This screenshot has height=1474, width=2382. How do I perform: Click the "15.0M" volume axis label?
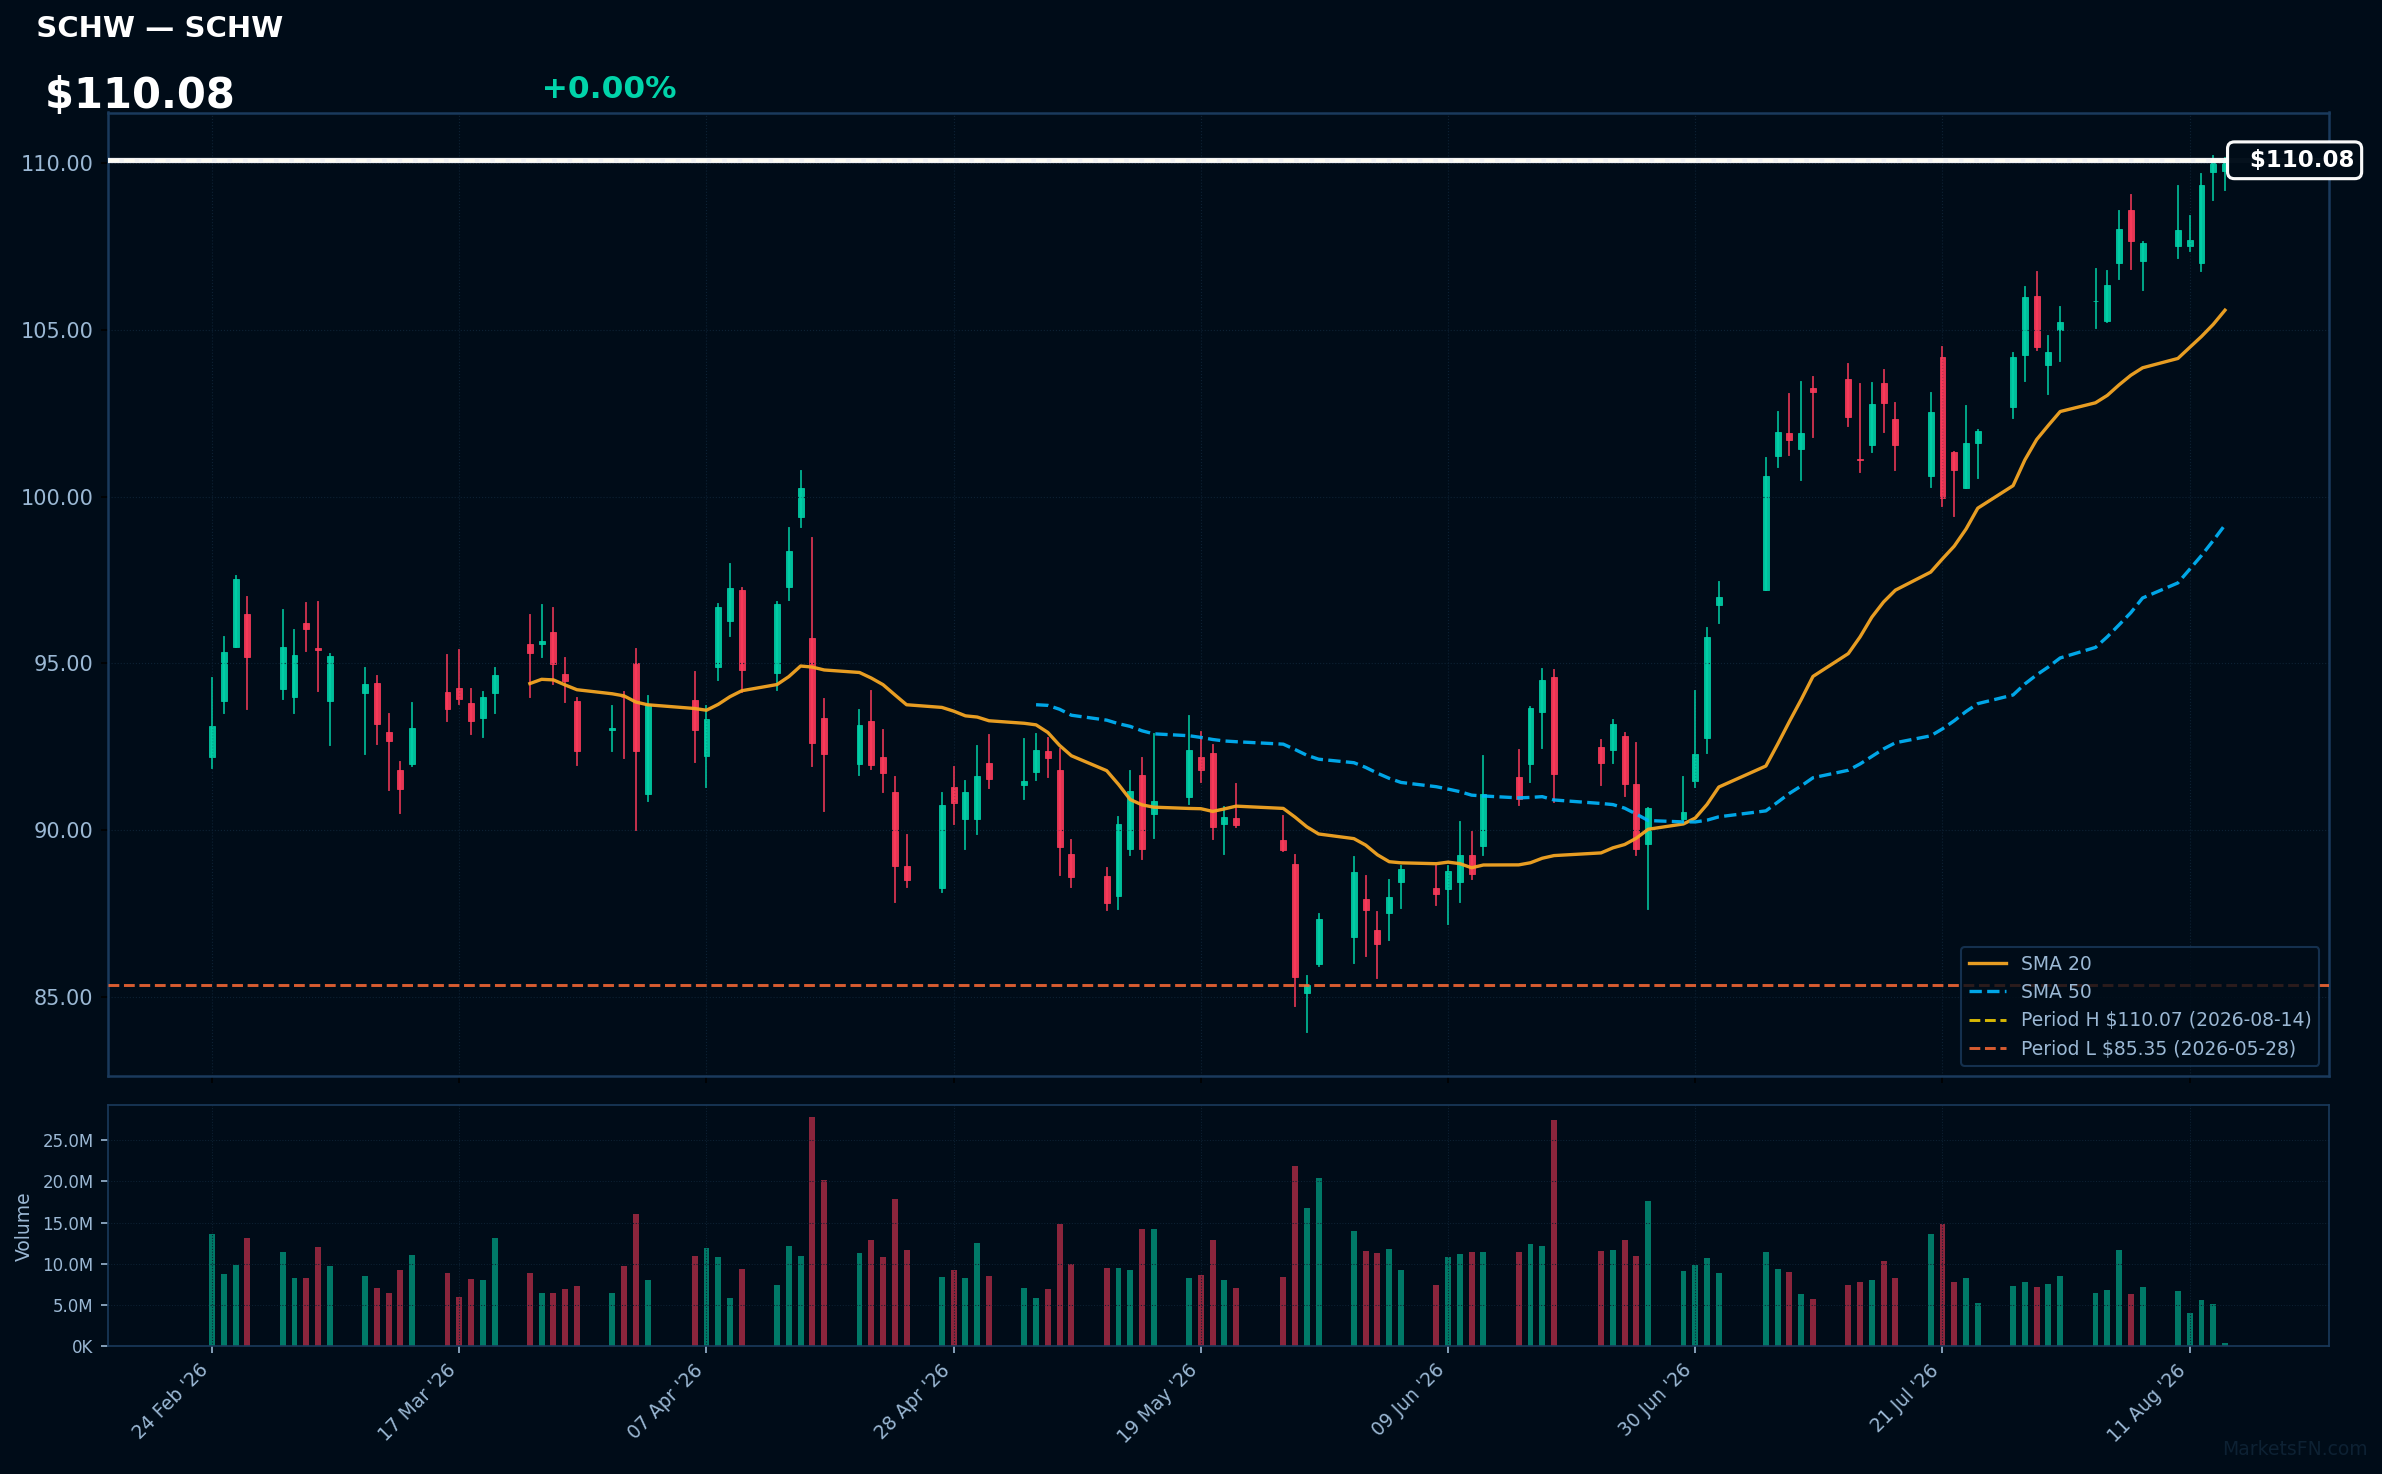click(69, 1224)
